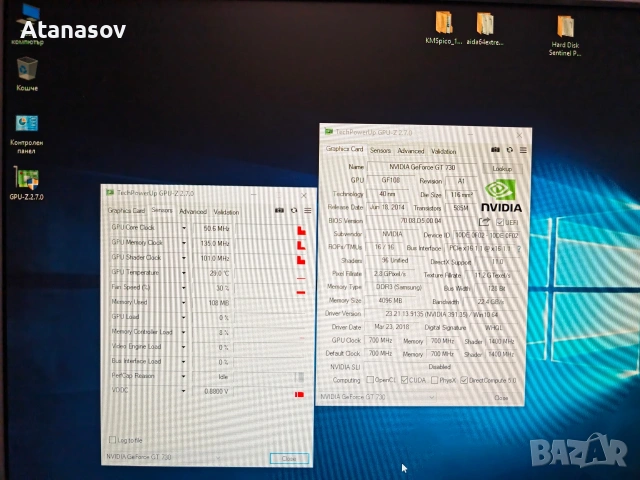Open GPU Load sensor dropdown
This screenshot has height=480, width=640.
click(x=184, y=318)
